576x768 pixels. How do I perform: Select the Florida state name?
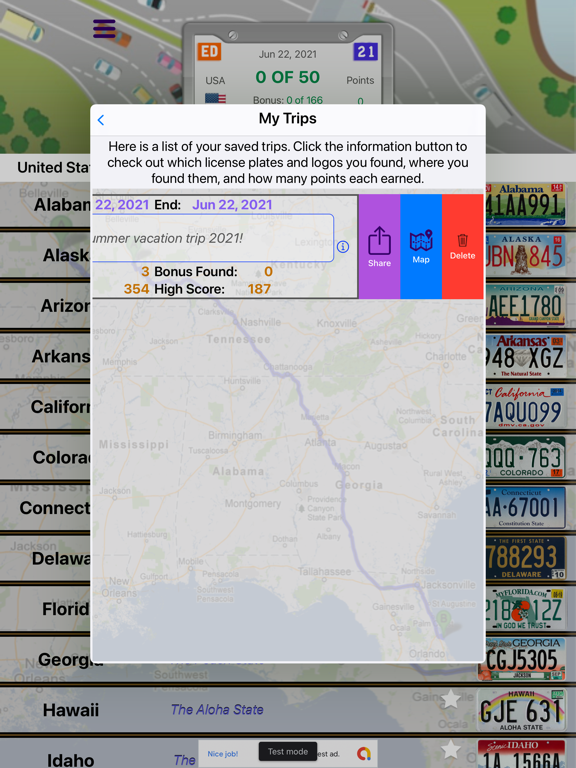coord(66,609)
